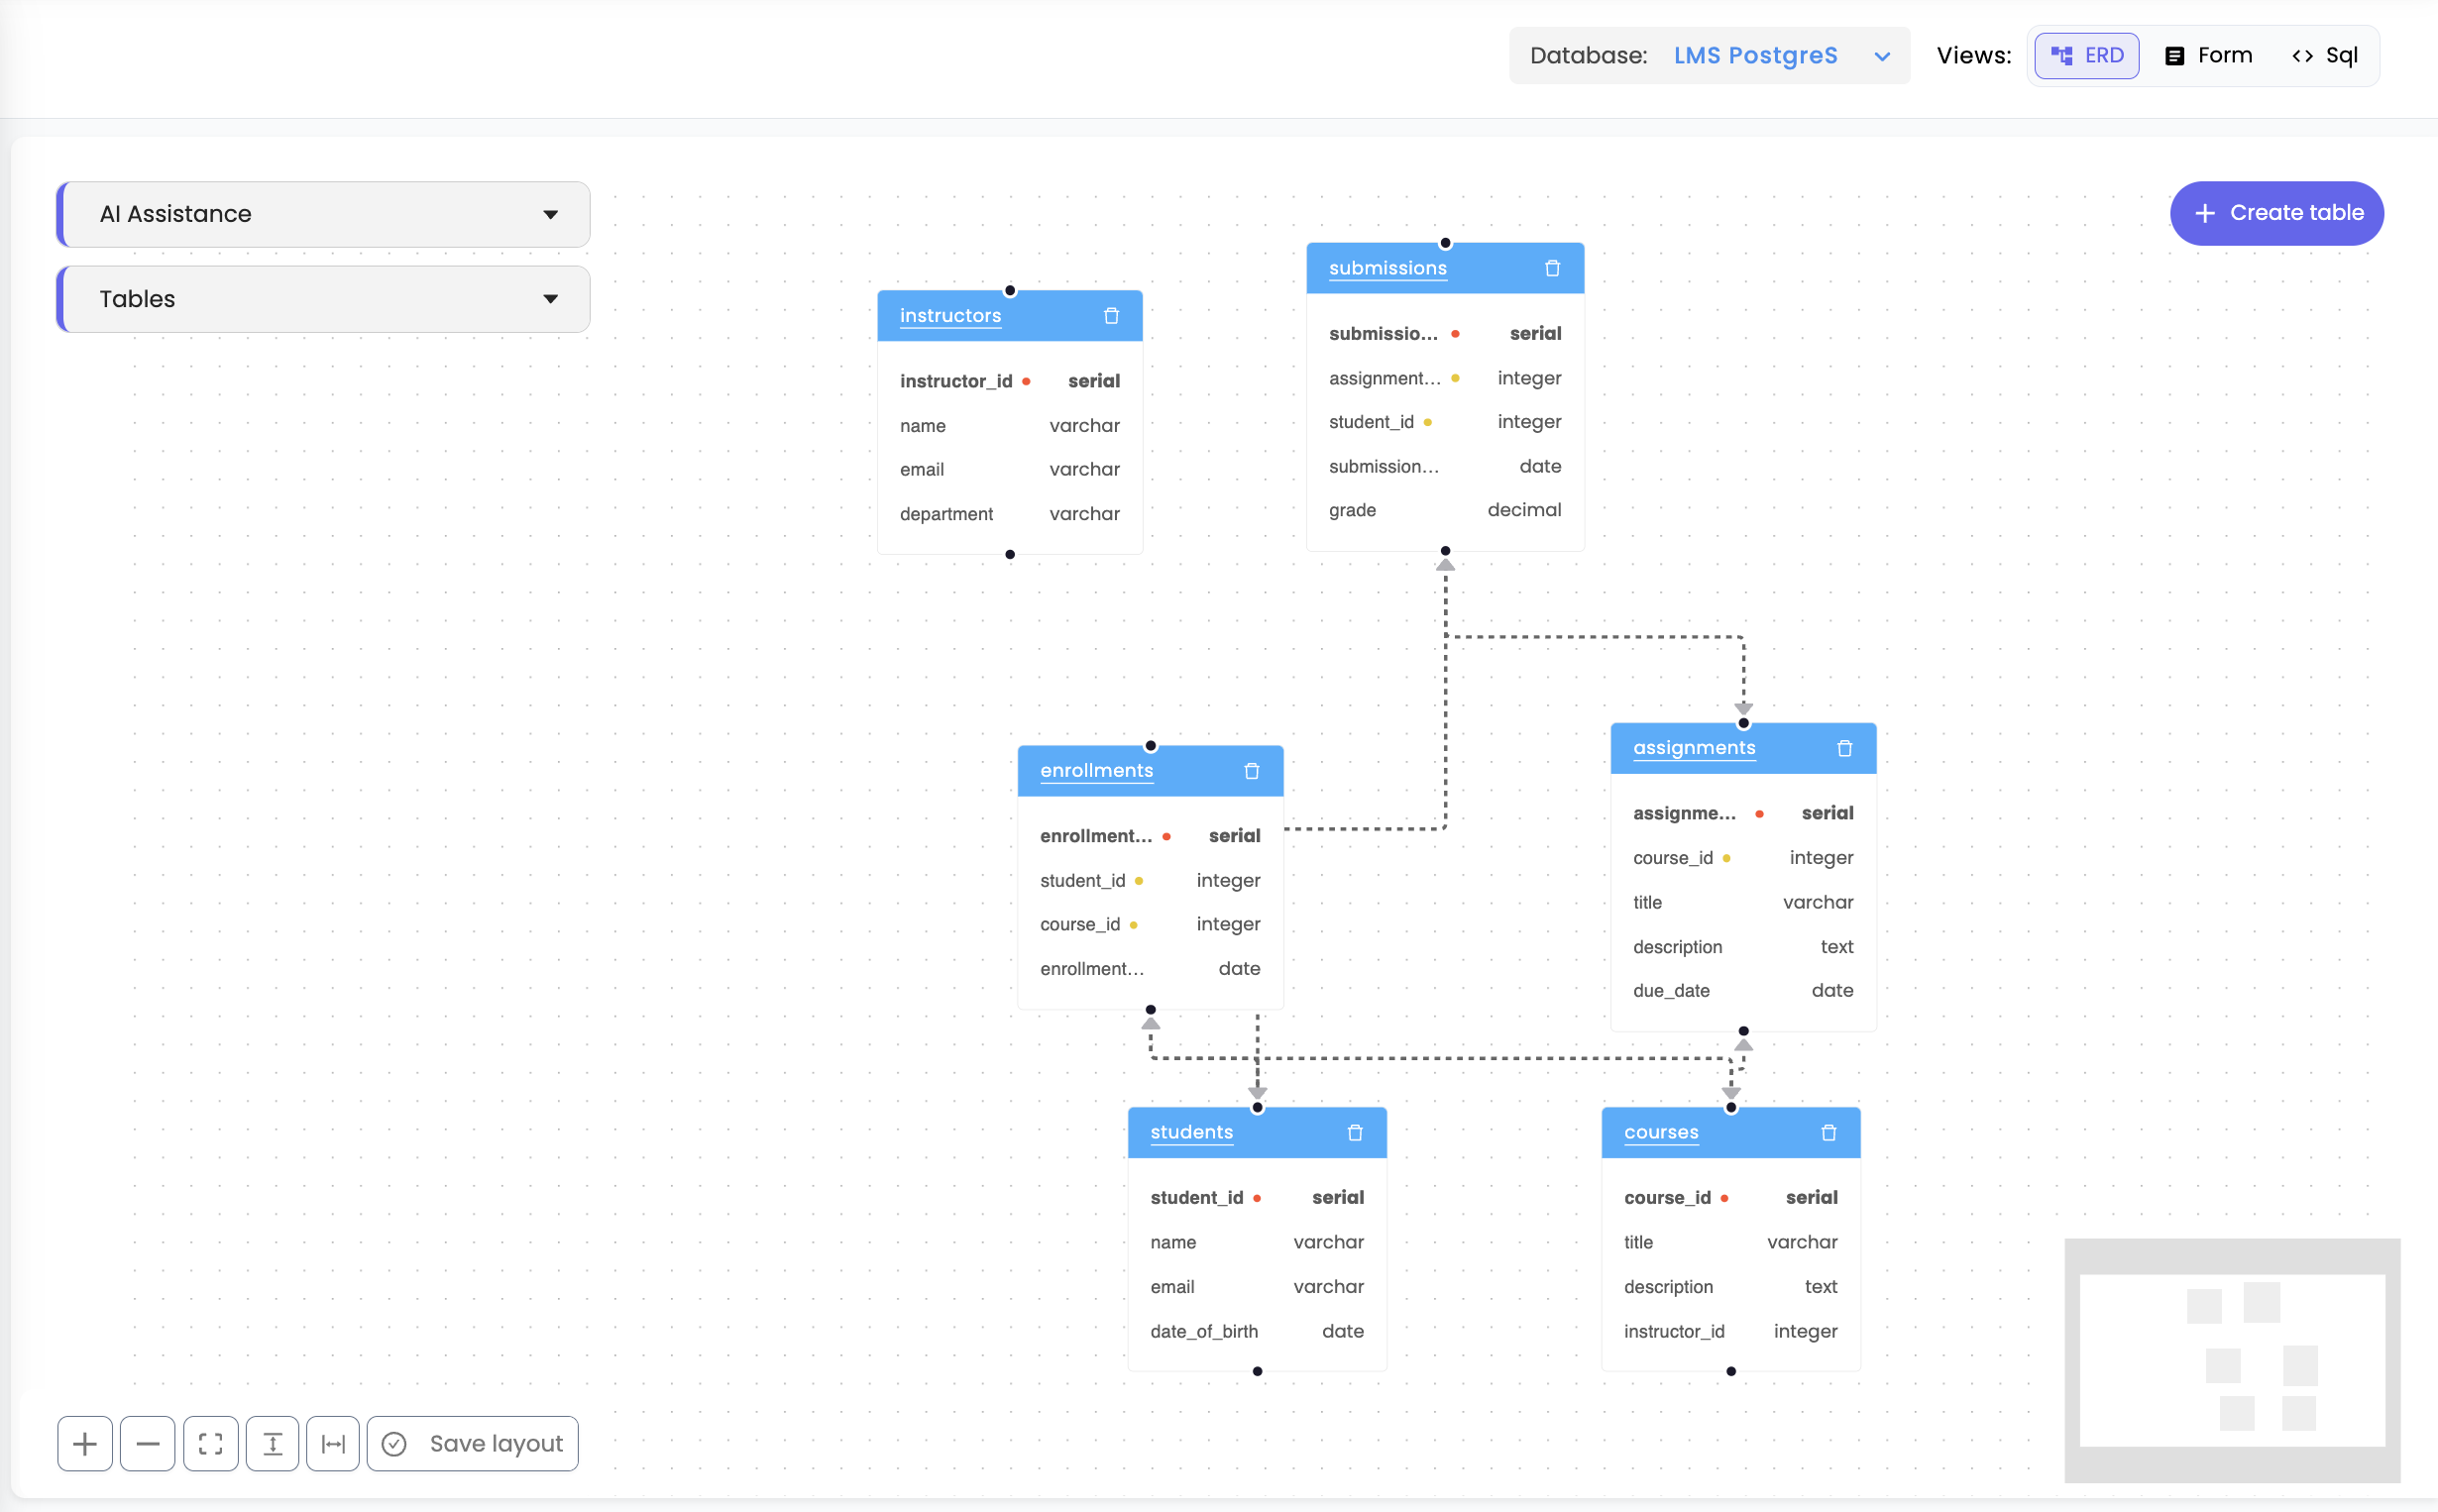This screenshot has height=1512, width=2438.
Task: Click the delete icon on the assignments table
Action: click(x=1843, y=747)
